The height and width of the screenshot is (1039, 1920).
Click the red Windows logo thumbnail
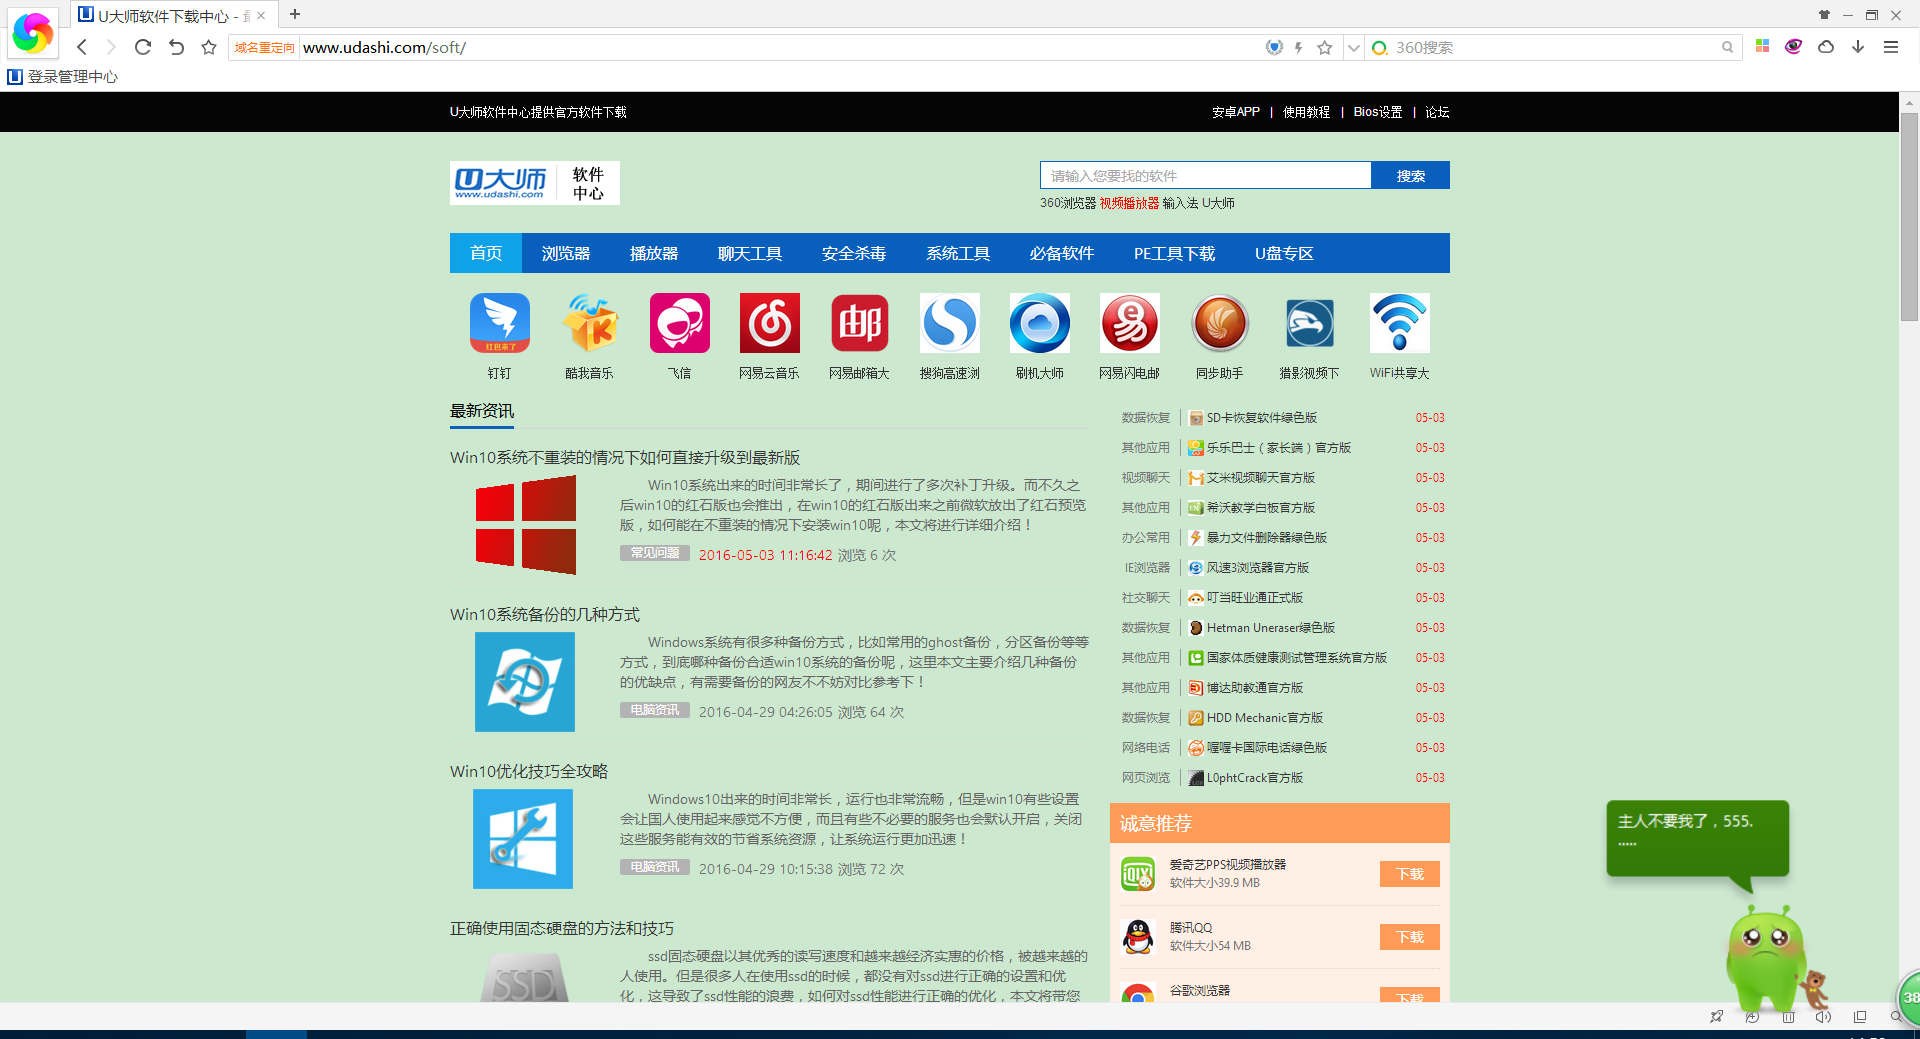(x=525, y=525)
